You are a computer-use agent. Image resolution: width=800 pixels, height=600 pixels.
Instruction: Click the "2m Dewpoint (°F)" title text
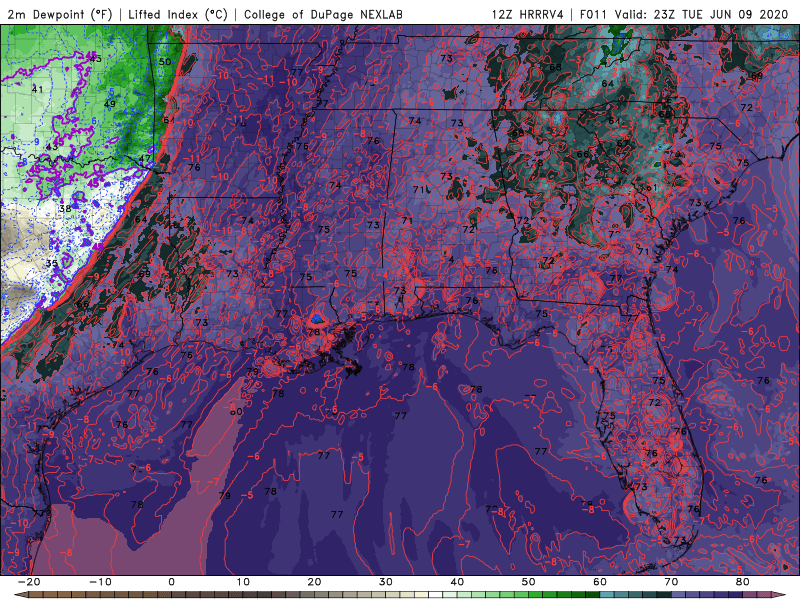point(60,14)
